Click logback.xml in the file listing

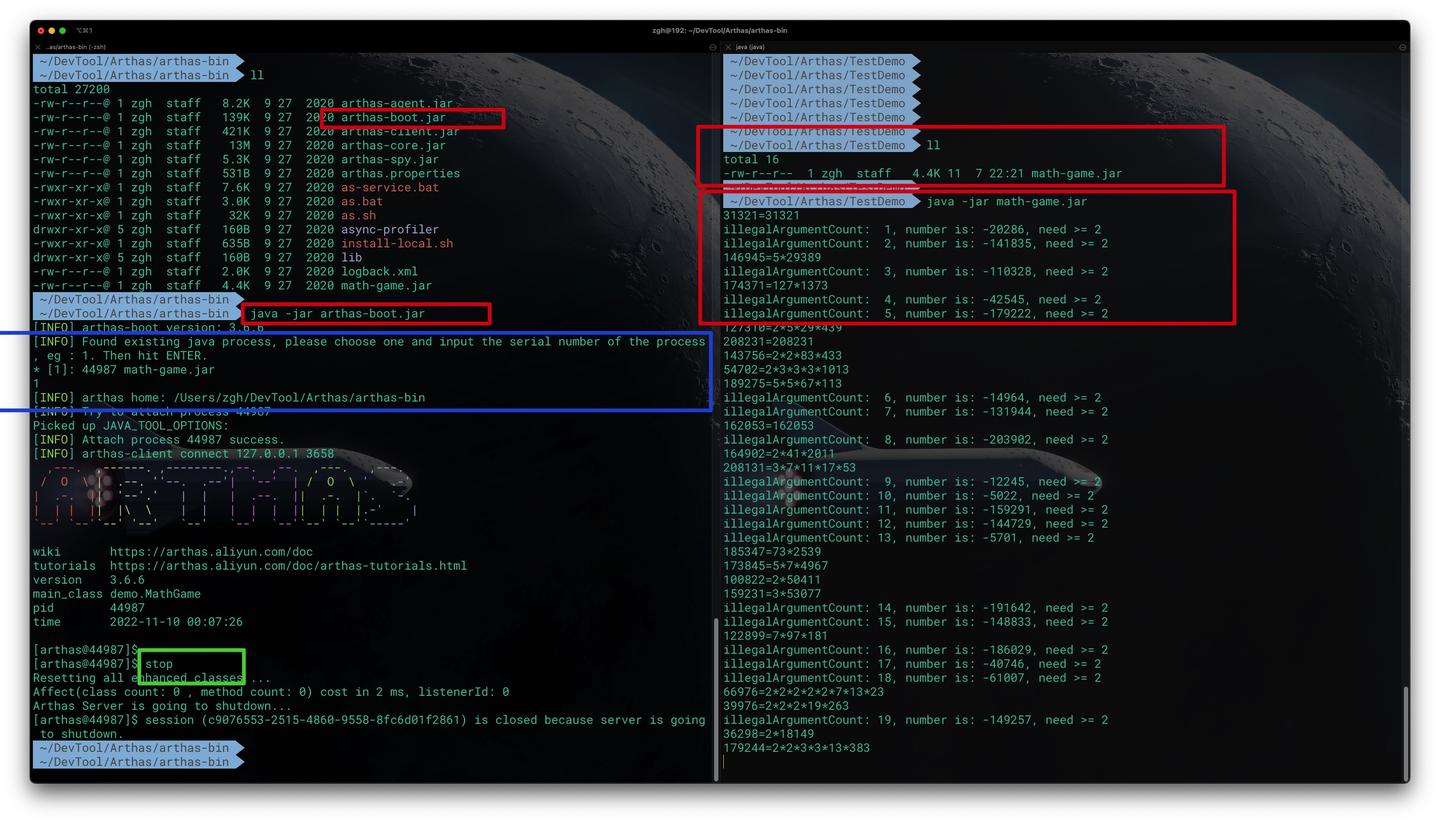click(x=379, y=272)
